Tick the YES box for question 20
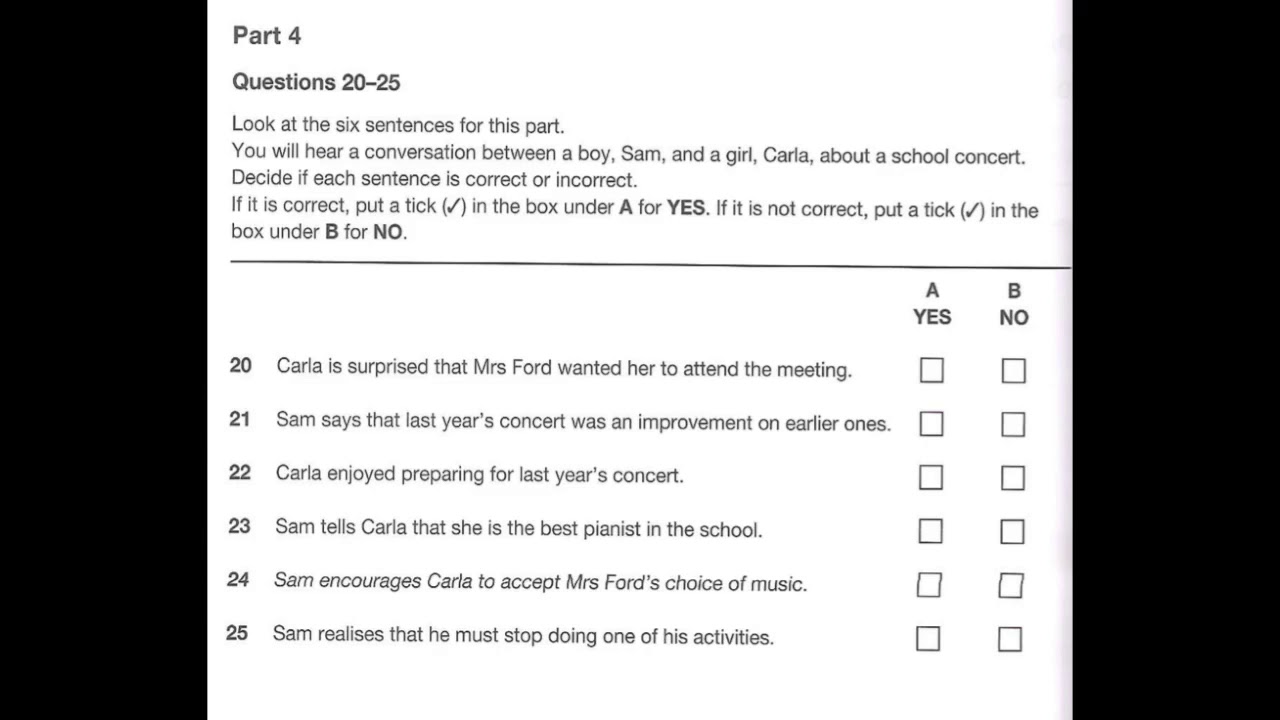Image resolution: width=1280 pixels, height=720 pixels. point(931,371)
